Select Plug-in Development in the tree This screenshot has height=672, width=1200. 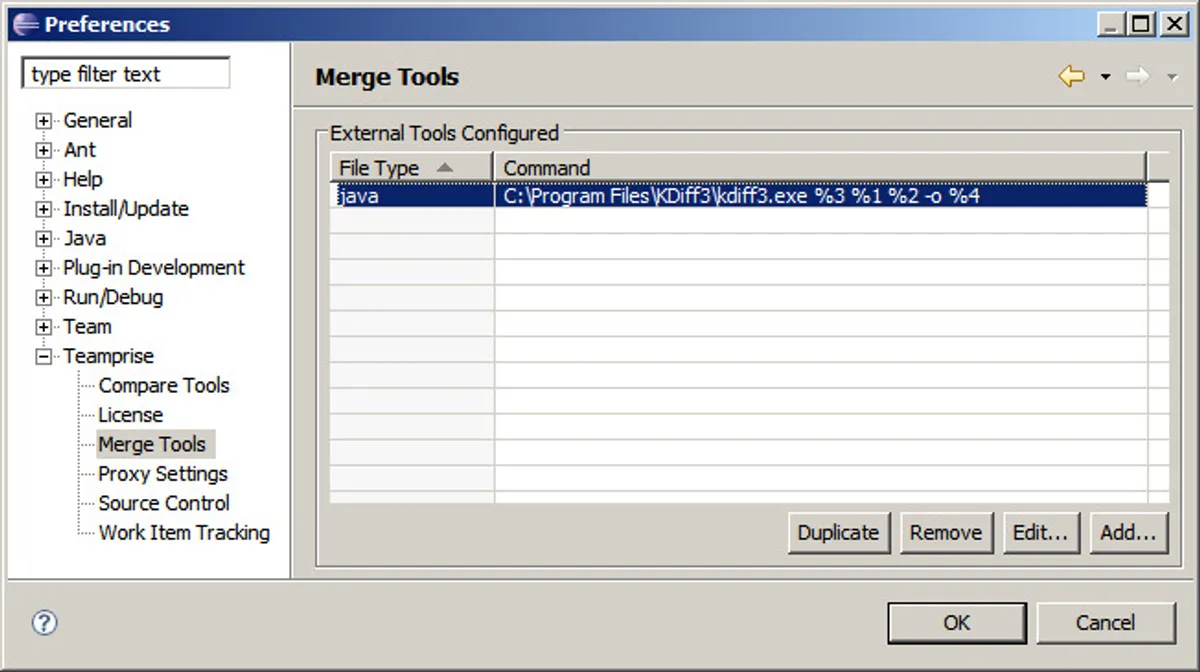tap(154, 268)
